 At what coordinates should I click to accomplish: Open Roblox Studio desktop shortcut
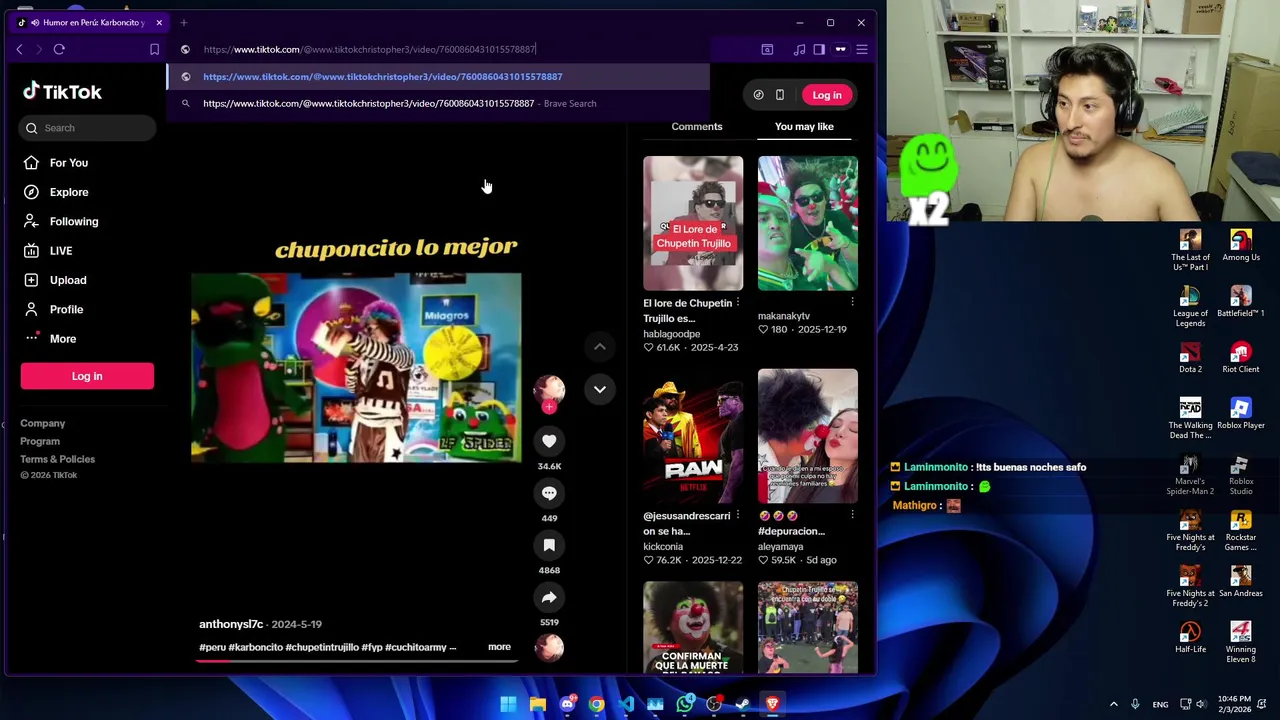pos(1241,475)
